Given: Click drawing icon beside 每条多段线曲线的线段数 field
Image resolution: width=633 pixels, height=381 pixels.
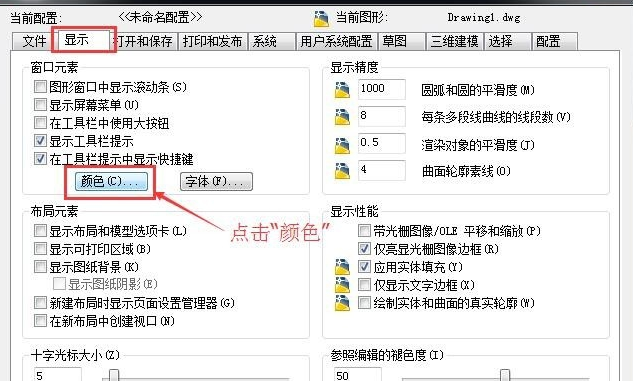Looking at the screenshot, I should pyautogui.click(x=342, y=117).
